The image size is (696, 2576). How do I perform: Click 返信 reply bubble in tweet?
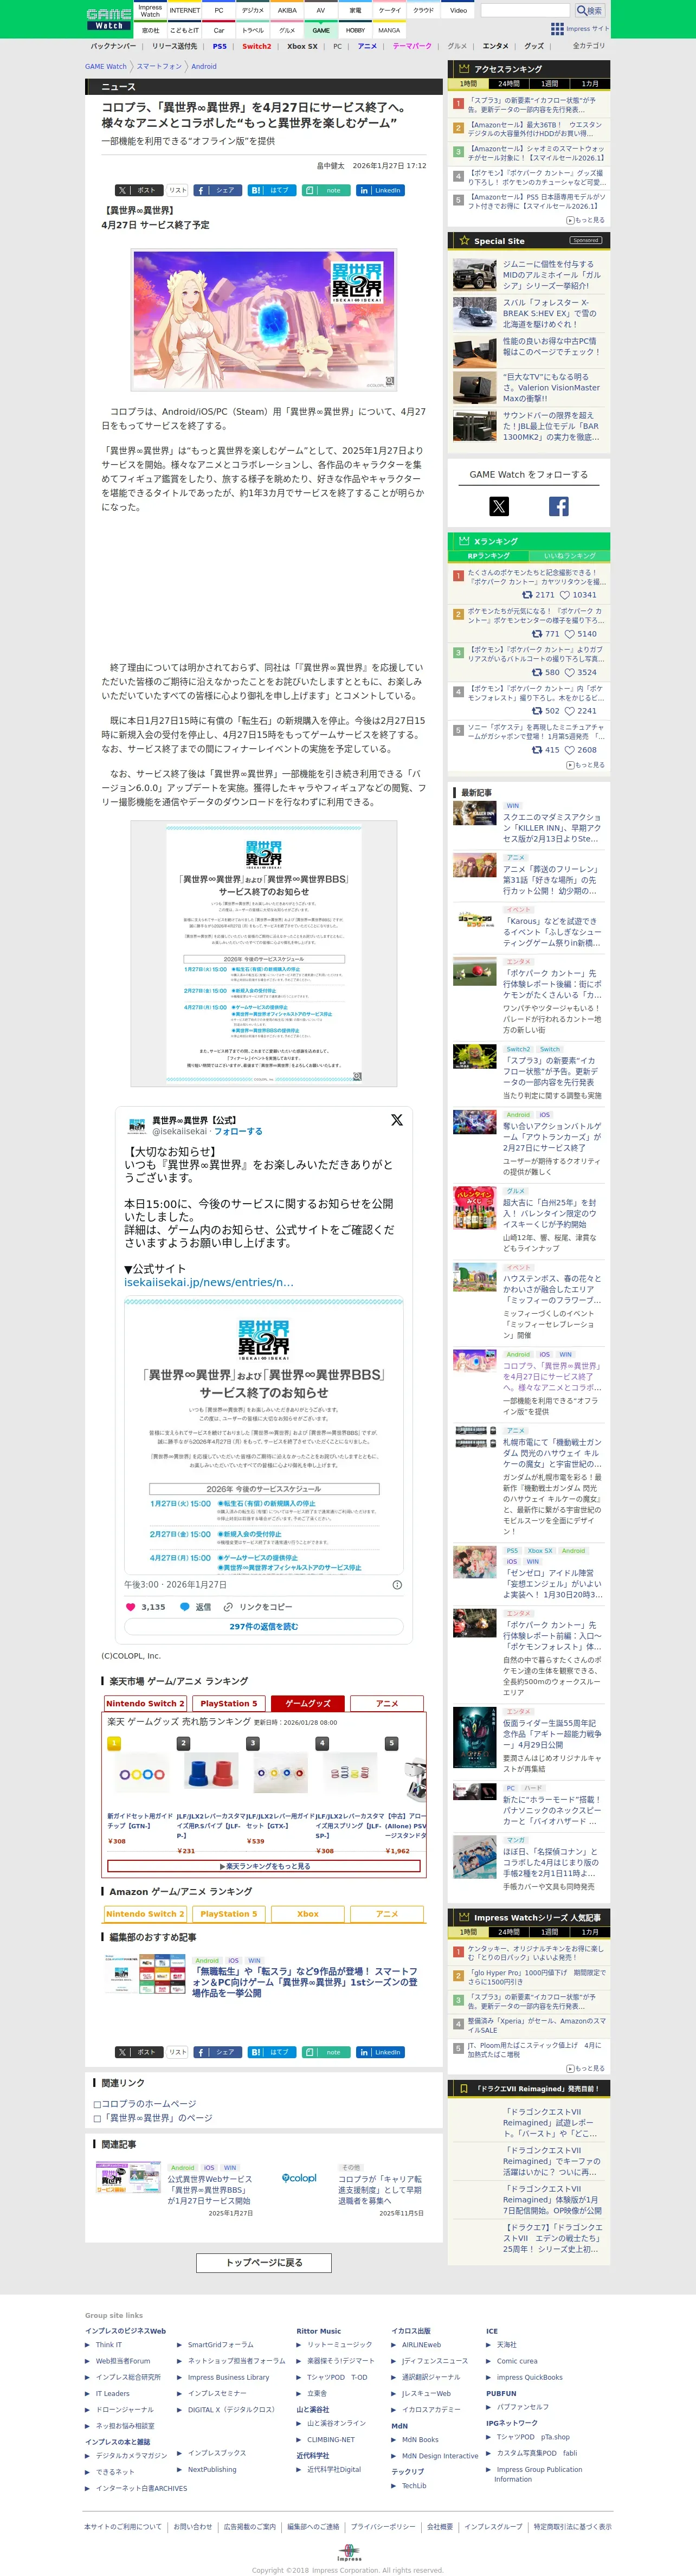(195, 1607)
